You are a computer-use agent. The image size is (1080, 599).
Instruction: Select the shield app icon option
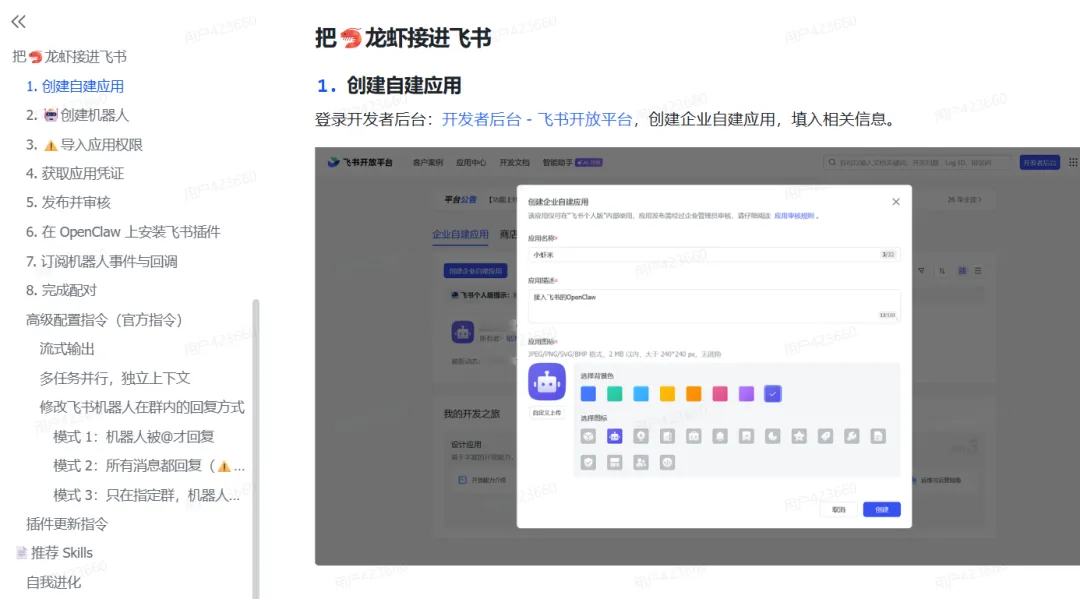(588, 463)
